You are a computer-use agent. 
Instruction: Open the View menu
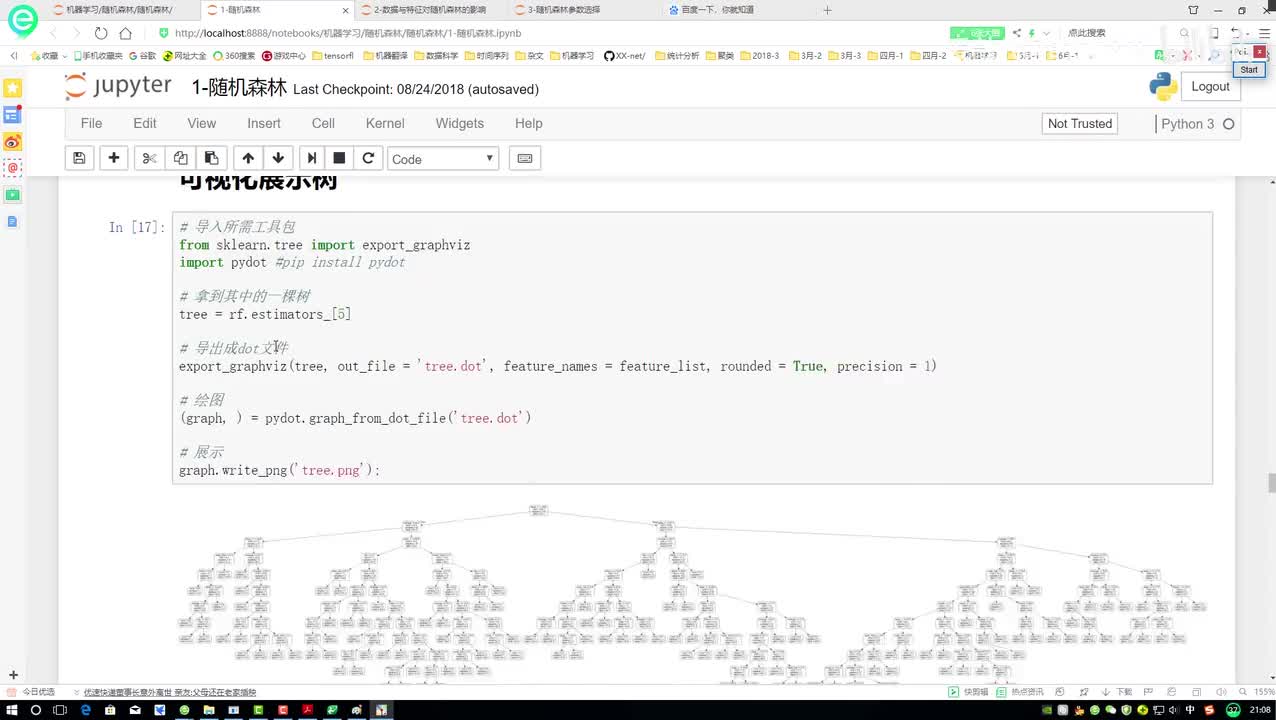[x=201, y=123]
